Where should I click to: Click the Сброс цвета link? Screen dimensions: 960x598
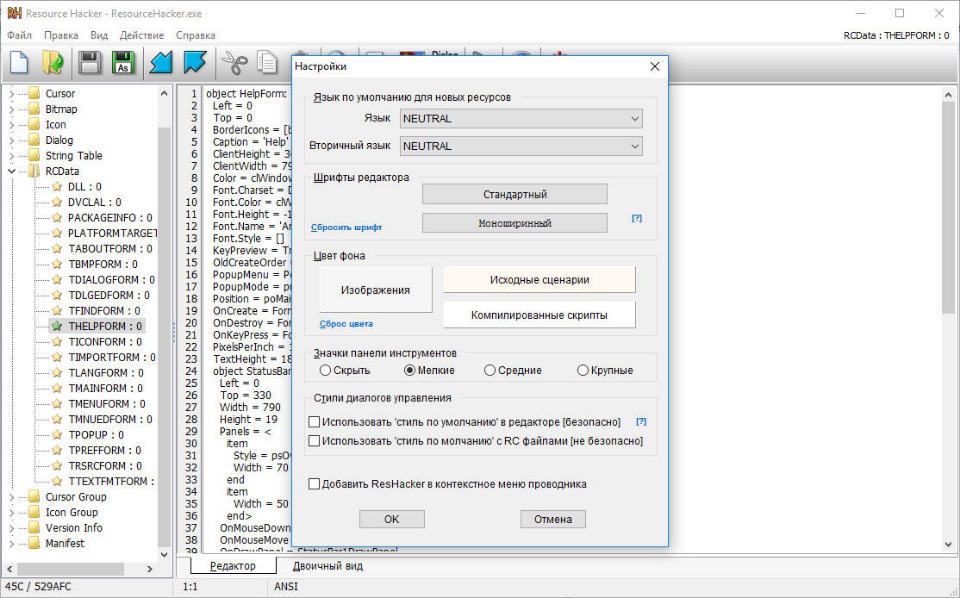(346, 324)
